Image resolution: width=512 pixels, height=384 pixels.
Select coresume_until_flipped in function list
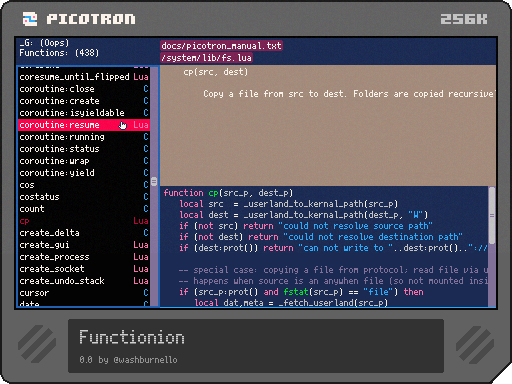(x=84, y=77)
